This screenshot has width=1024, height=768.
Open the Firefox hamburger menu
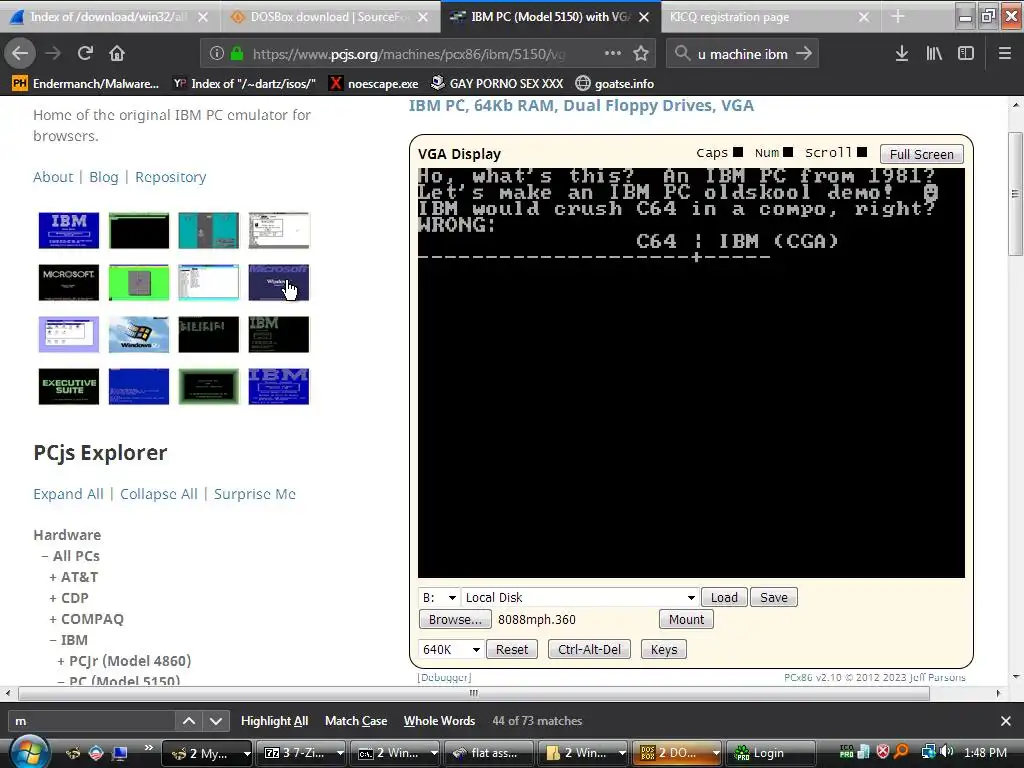point(1005,54)
